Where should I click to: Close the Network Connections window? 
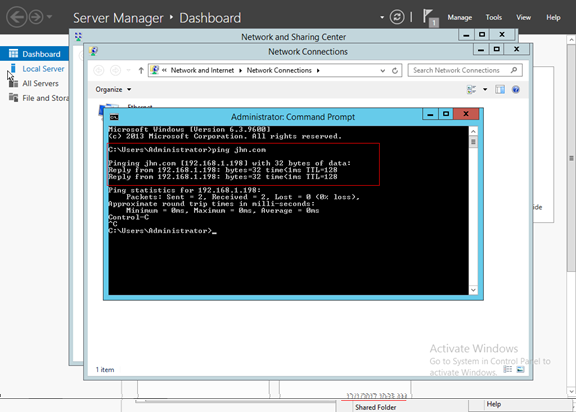pos(517,49)
